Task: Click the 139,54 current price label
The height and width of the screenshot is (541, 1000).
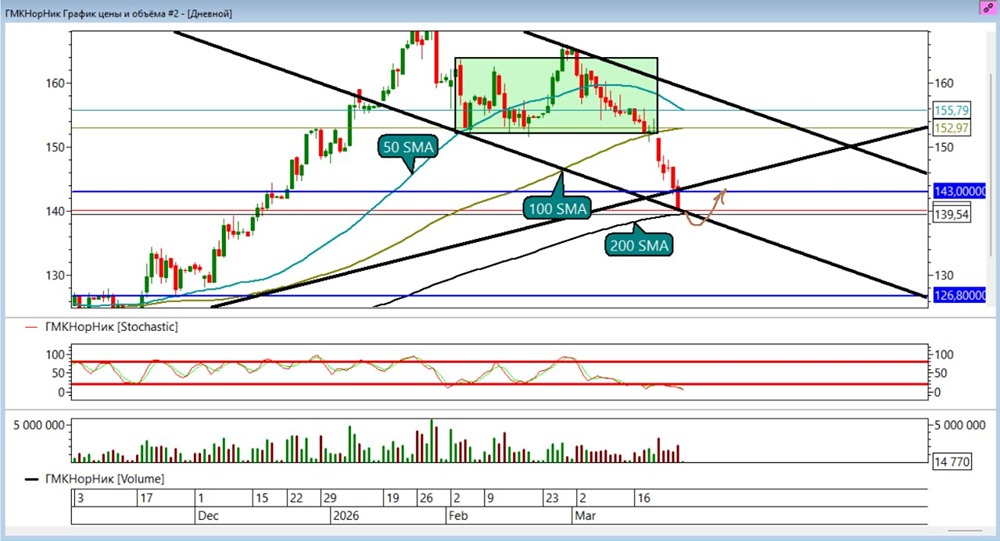Action: (952, 214)
